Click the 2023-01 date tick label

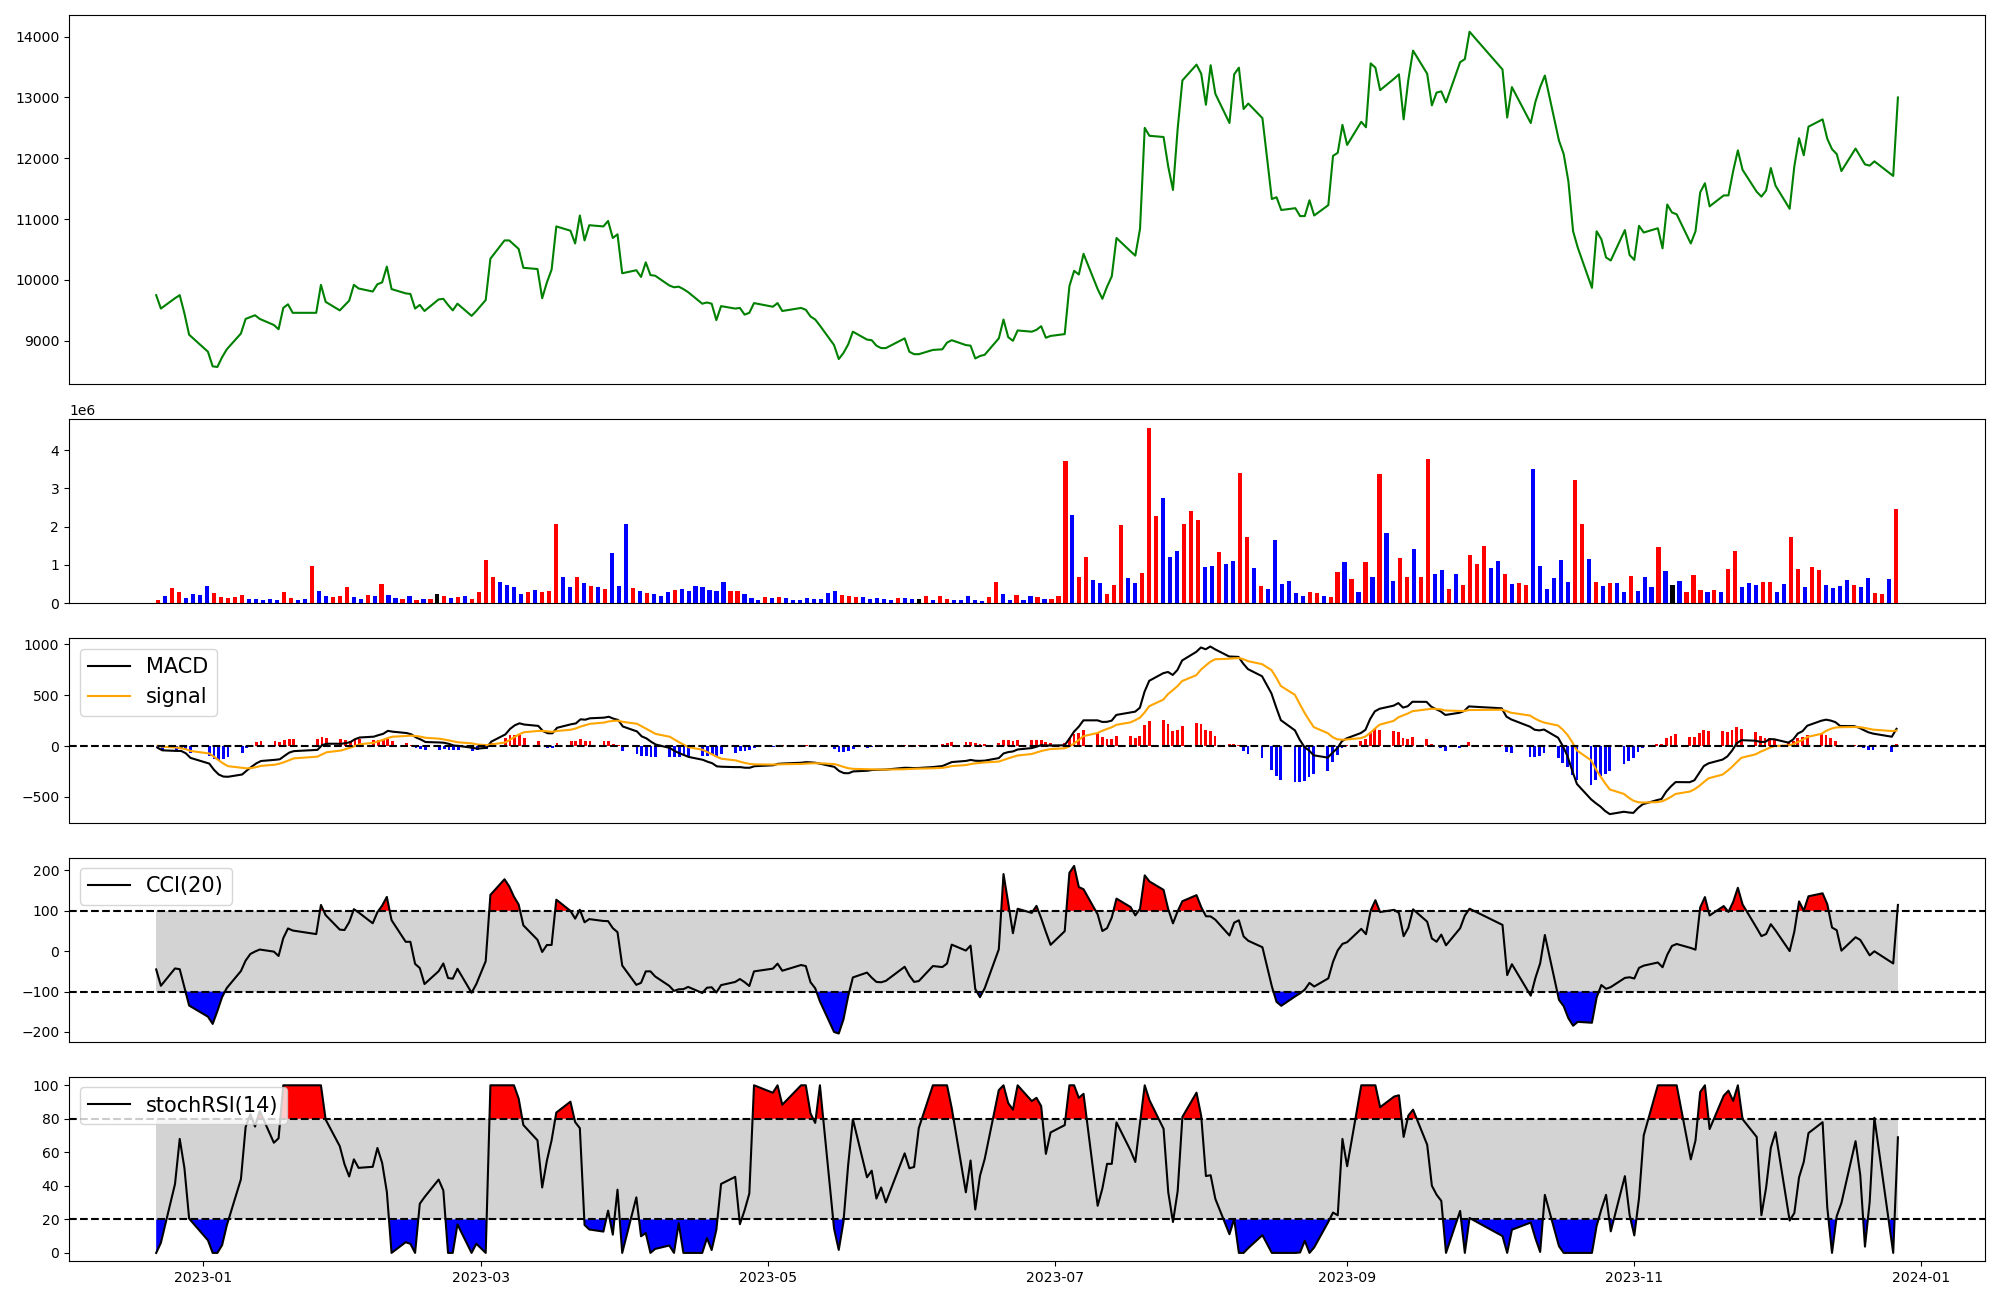(x=203, y=1277)
